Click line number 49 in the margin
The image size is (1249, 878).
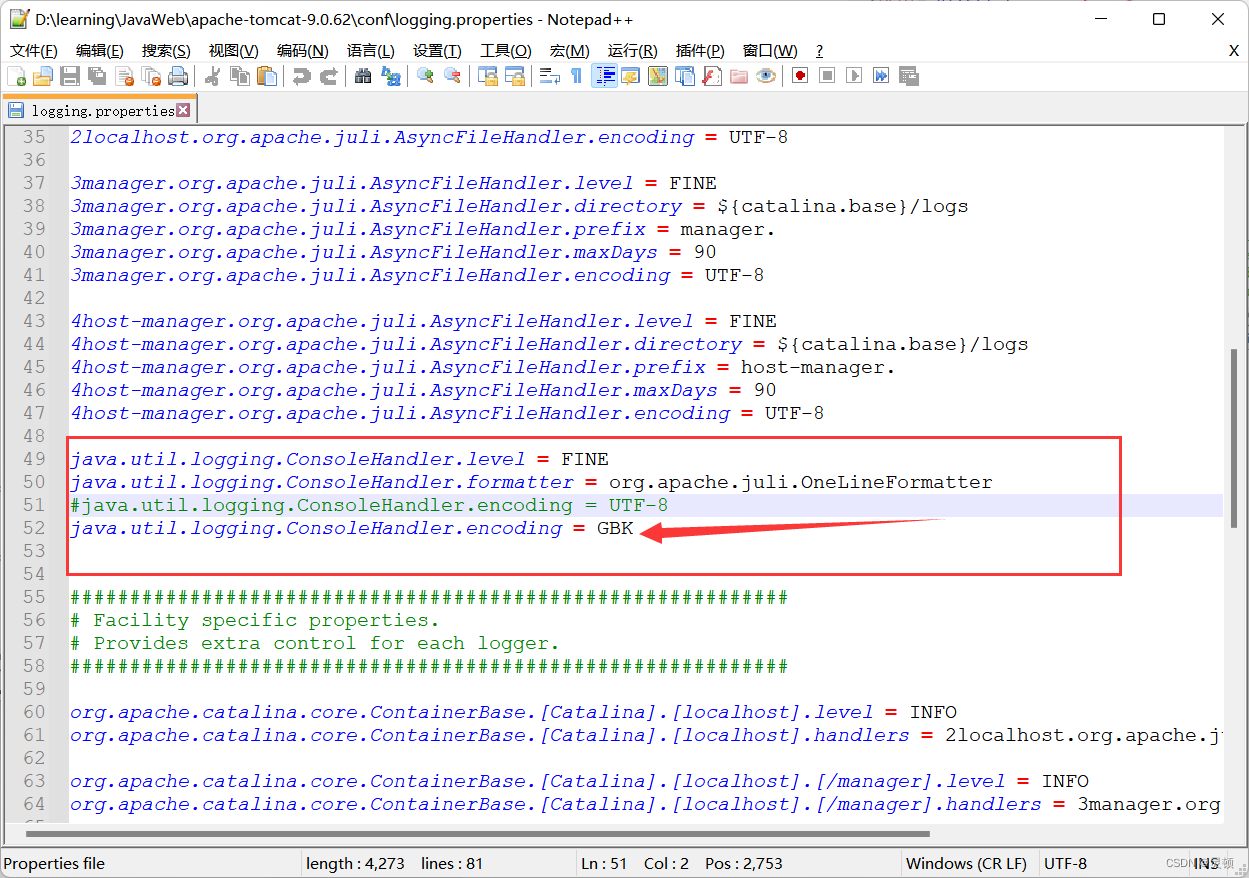[x=34, y=459]
